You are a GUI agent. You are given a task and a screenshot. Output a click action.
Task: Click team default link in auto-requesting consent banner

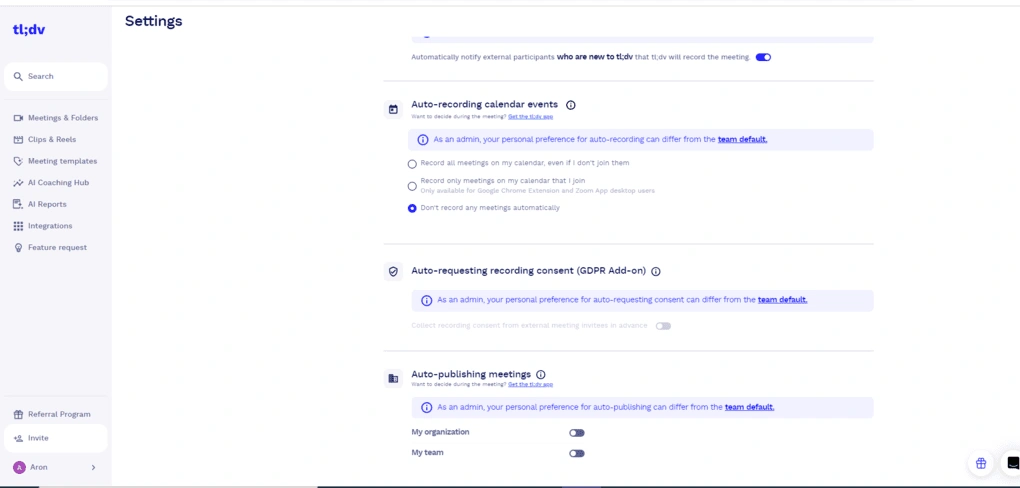783,300
